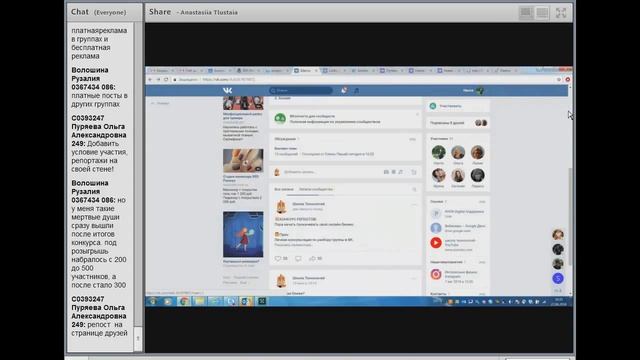This screenshot has width=640, height=360.
Task: Select the active VK browser tab
Action: point(306,71)
